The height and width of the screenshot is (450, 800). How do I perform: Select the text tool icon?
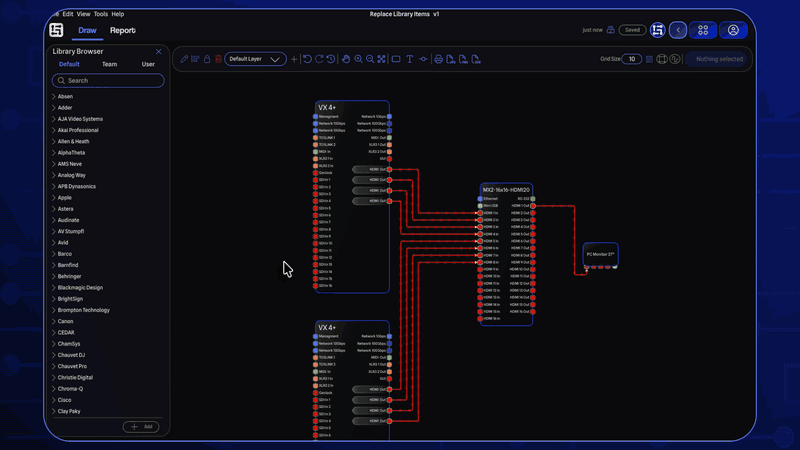pos(410,59)
